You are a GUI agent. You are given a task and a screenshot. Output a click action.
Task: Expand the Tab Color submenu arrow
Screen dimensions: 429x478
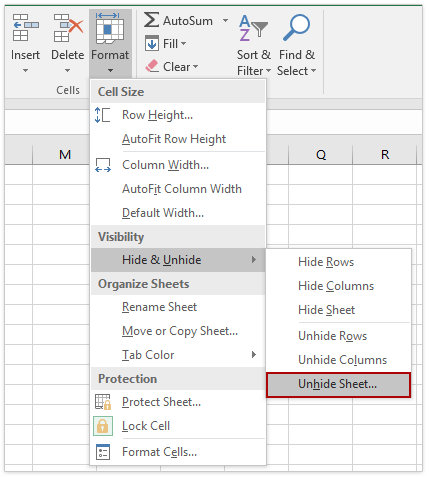[x=254, y=354]
